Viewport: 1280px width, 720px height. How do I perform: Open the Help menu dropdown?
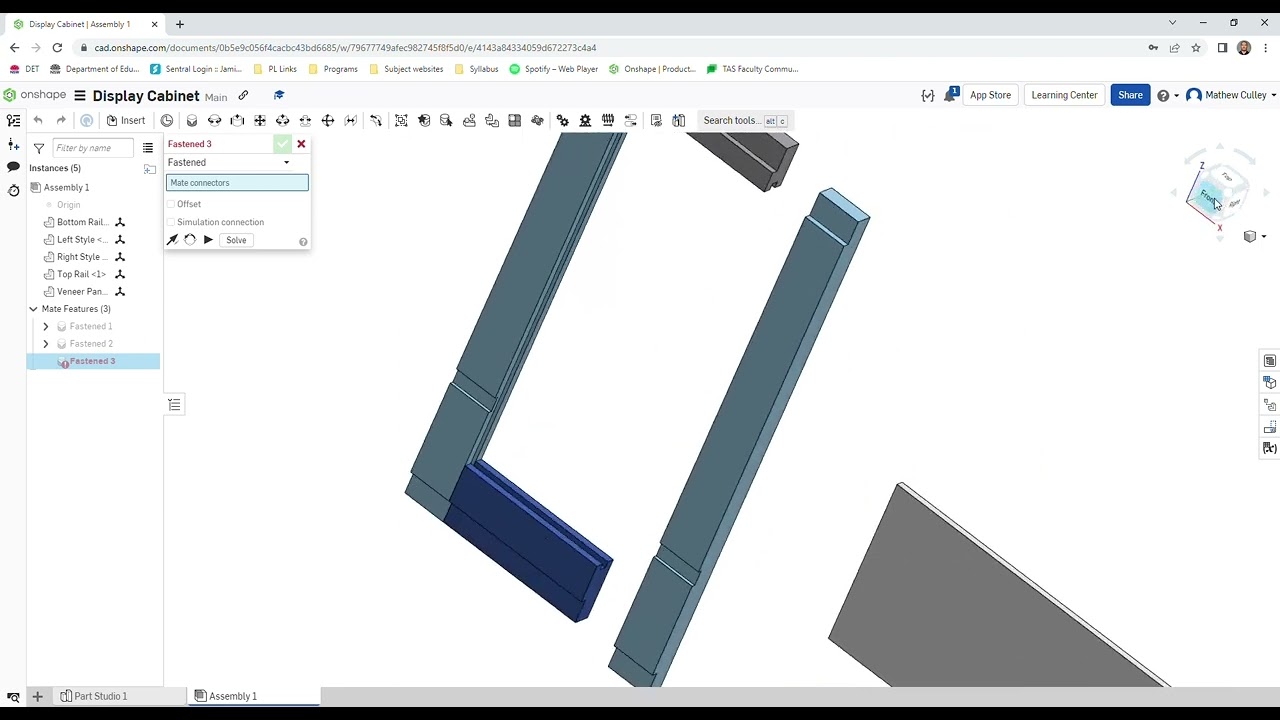tap(1168, 95)
